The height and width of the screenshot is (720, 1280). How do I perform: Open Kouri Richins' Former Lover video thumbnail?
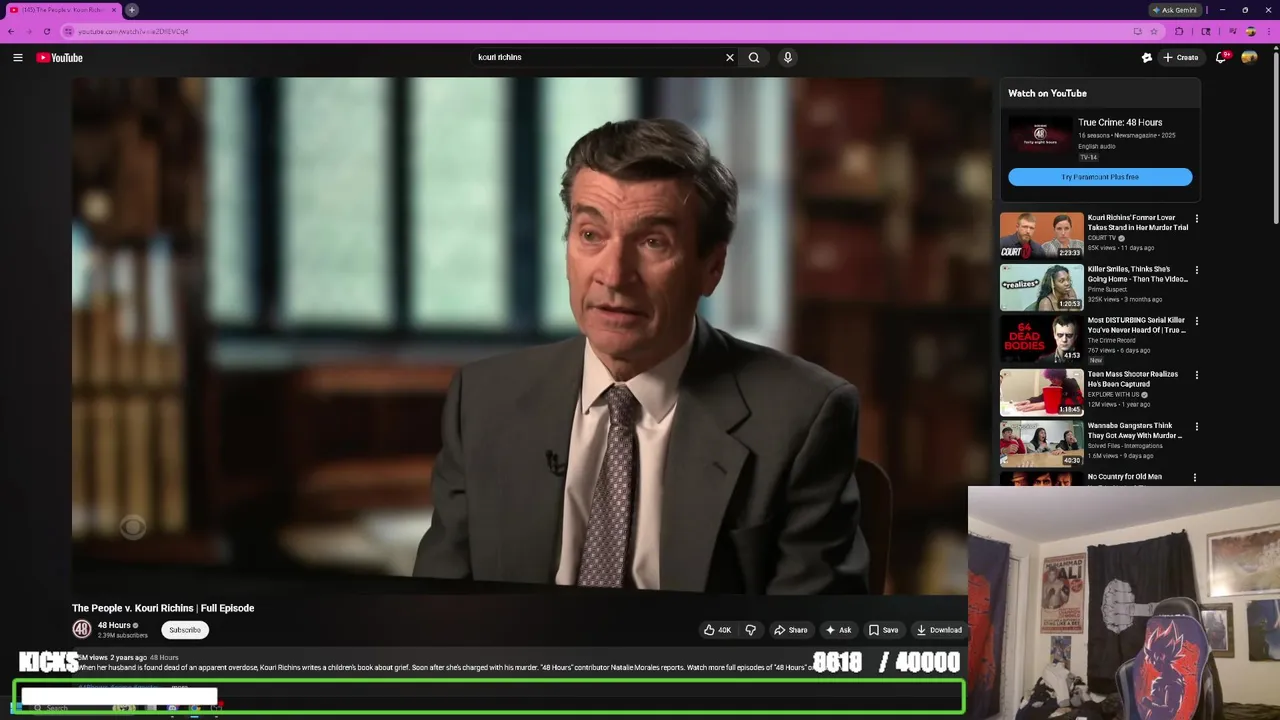[x=1042, y=236]
